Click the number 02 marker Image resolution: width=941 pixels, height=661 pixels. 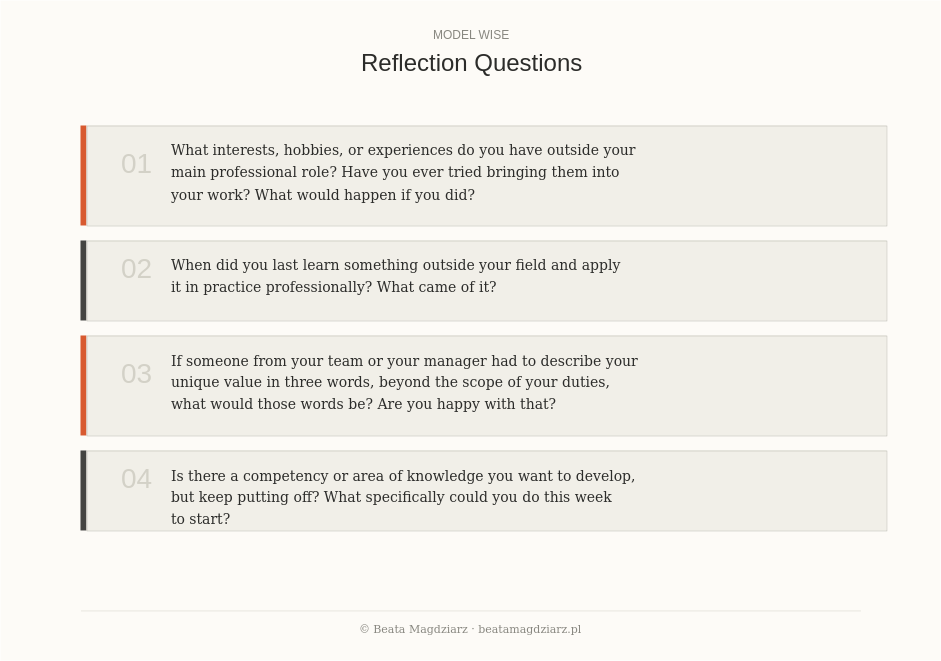point(136,269)
